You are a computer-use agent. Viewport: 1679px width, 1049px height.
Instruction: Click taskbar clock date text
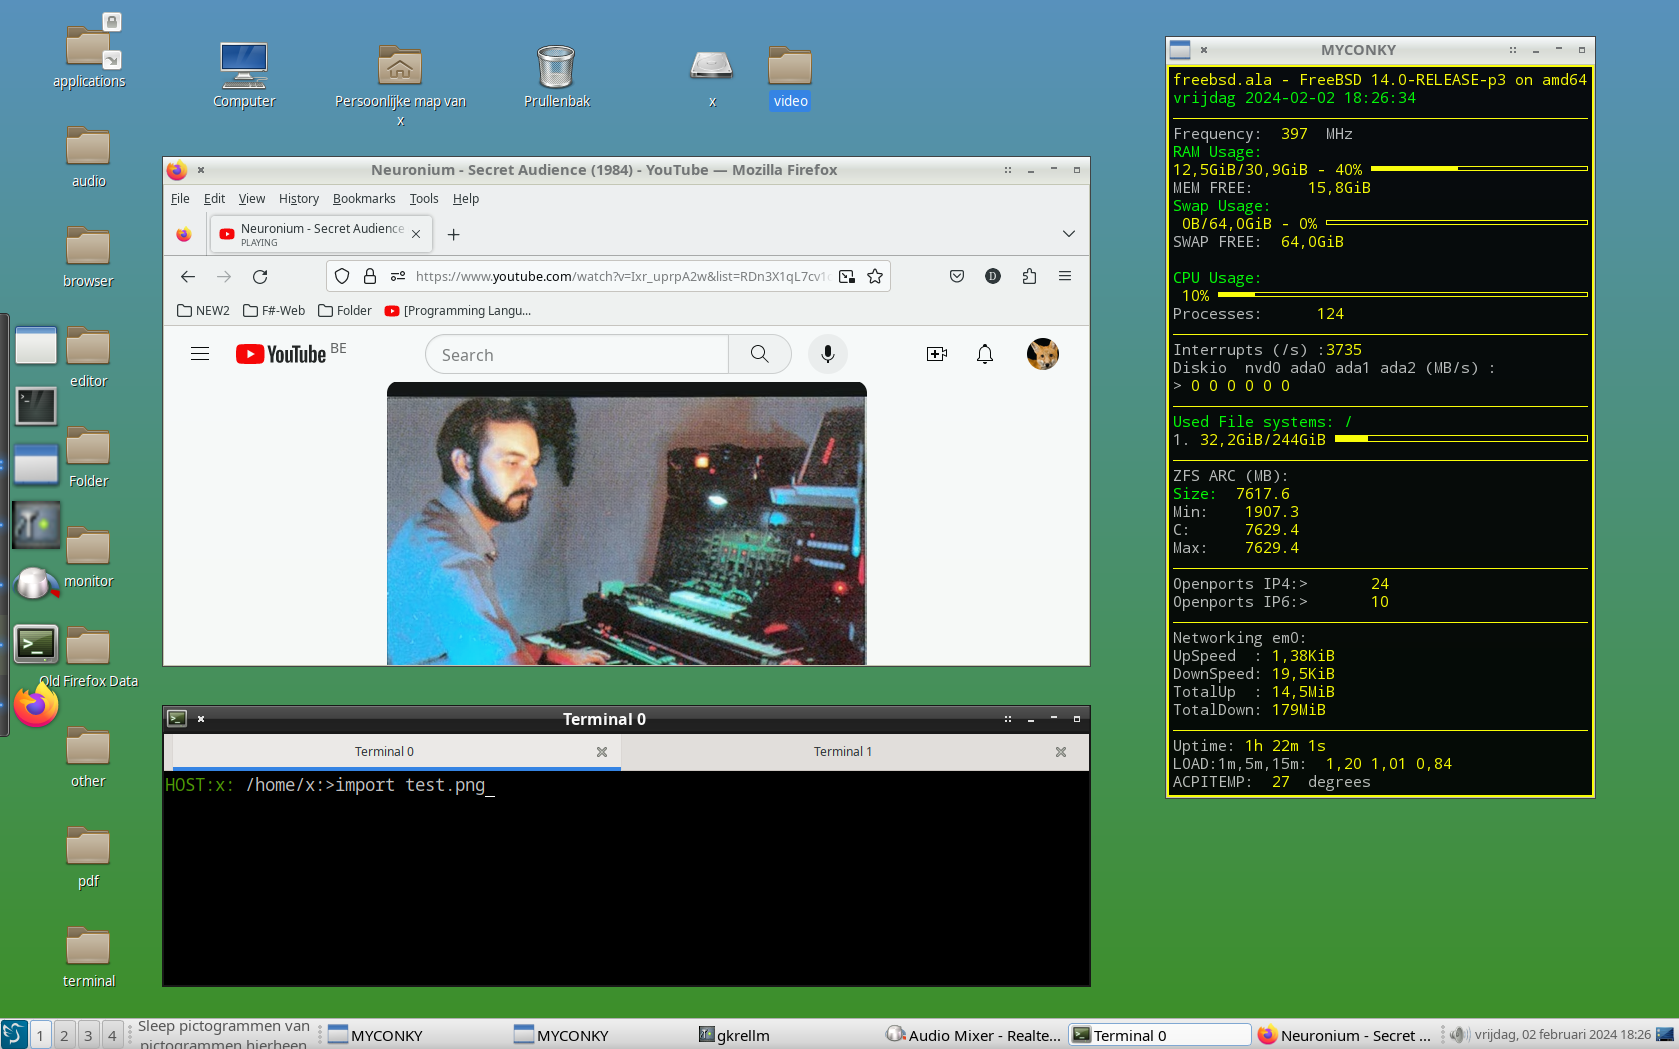click(1562, 1035)
